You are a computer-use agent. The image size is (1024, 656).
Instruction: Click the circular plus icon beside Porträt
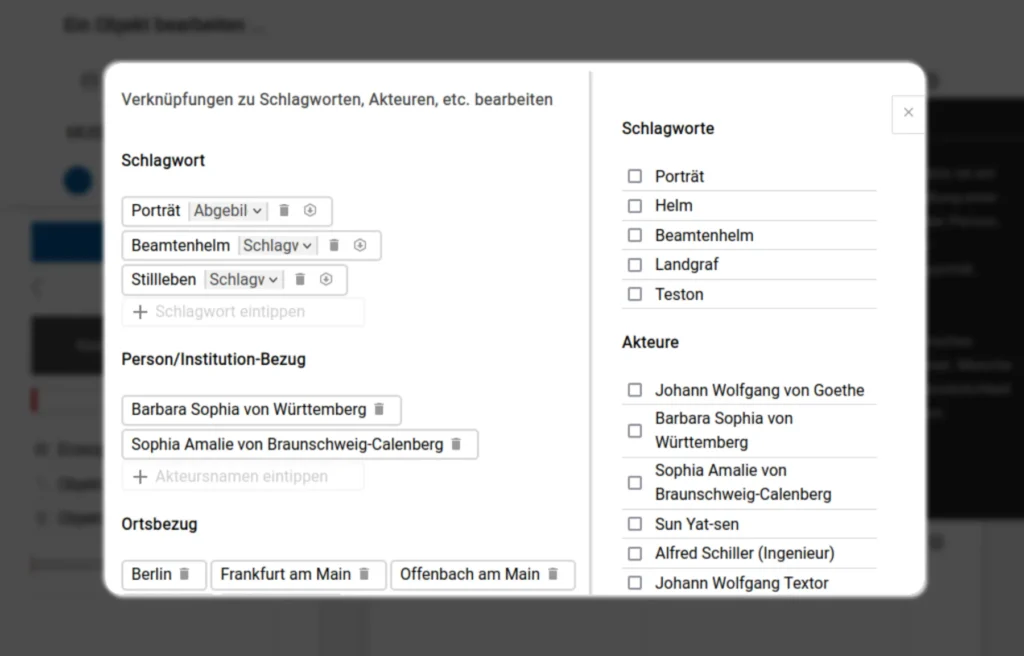(x=310, y=210)
